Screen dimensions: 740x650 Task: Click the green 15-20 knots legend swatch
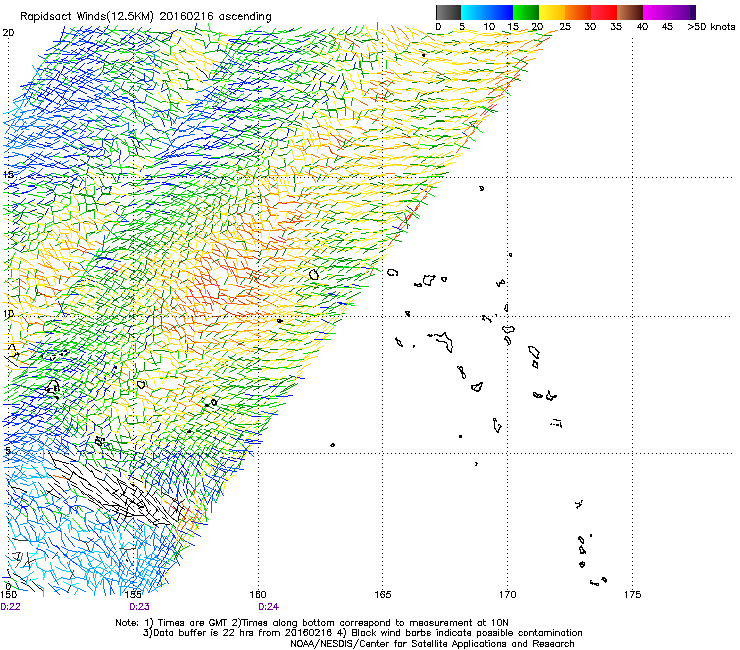[526, 12]
